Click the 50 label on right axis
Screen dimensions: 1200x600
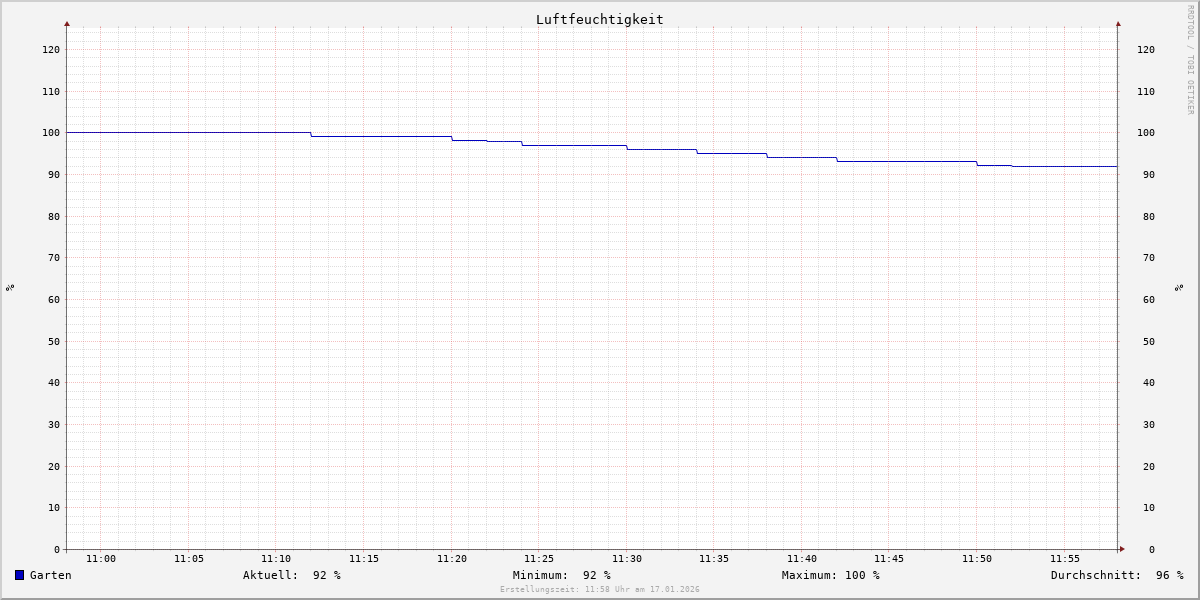pos(1149,341)
